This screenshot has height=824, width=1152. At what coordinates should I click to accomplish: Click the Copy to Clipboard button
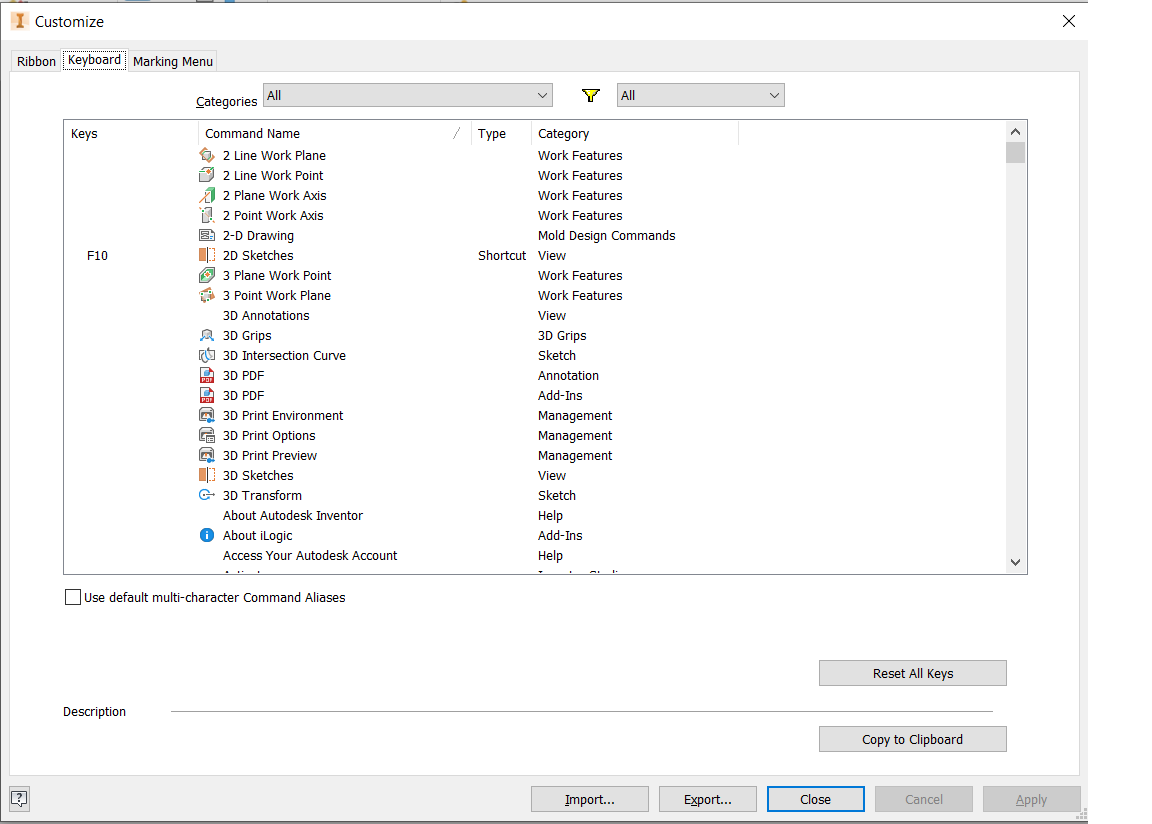(912, 739)
